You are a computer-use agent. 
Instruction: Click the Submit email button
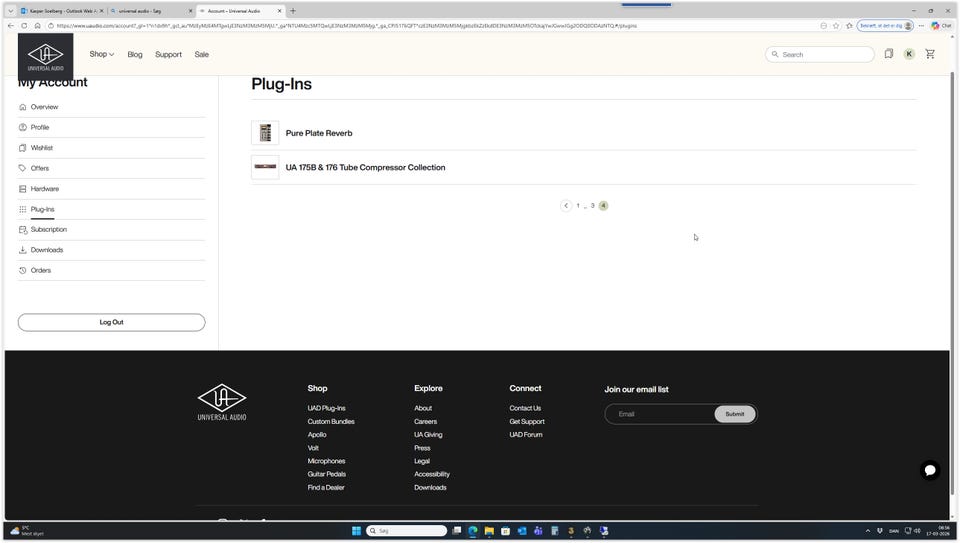click(x=735, y=414)
